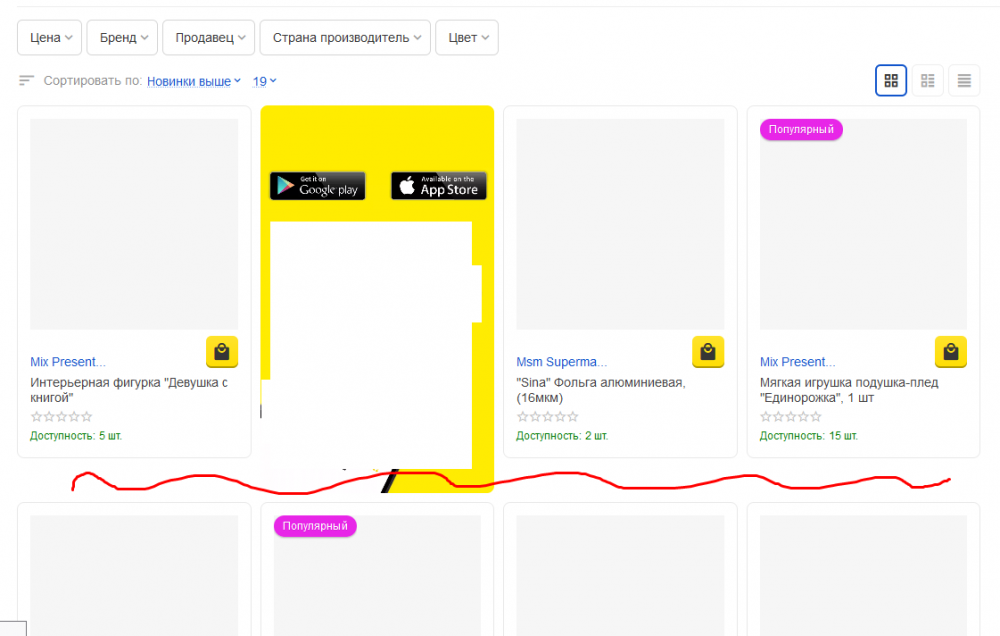The width and height of the screenshot is (1000, 636).
Task: Switch to detailed list view icon
Action: pyautogui.click(x=927, y=81)
